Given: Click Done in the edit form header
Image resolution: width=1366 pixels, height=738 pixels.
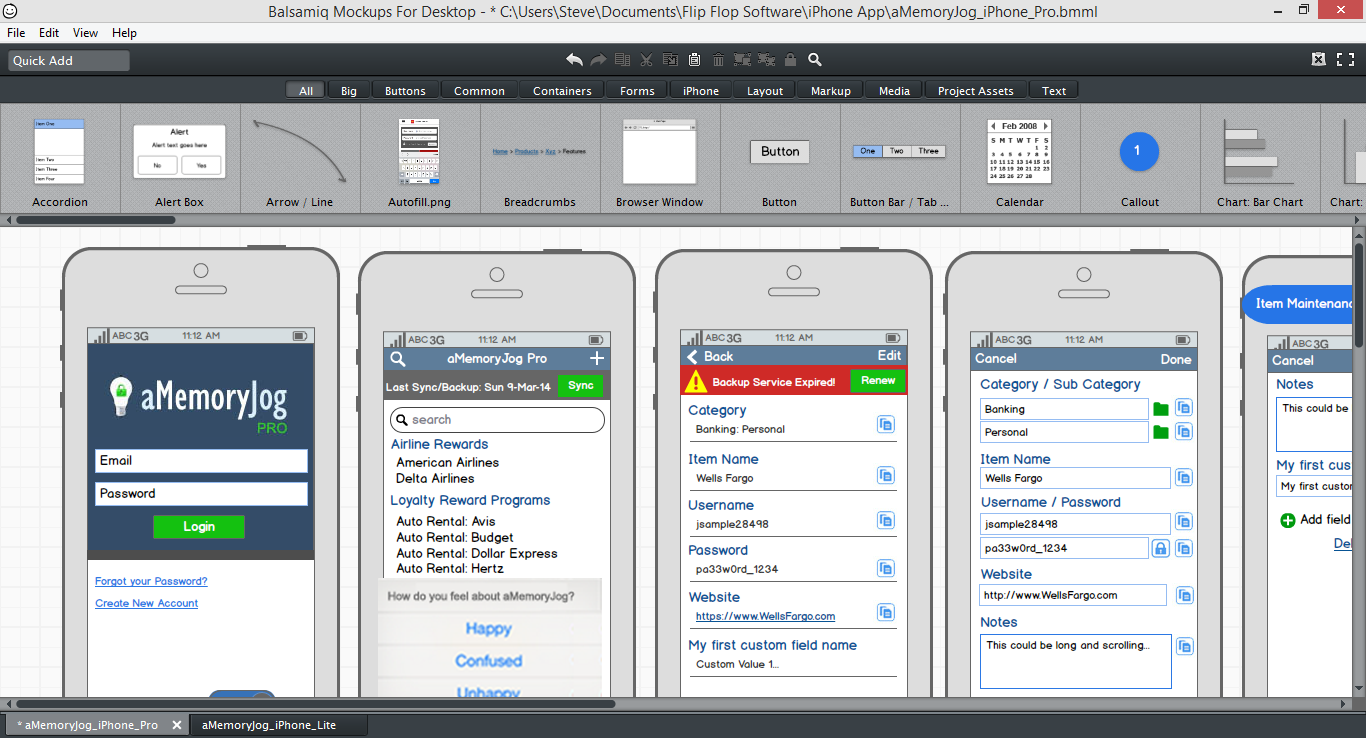Looking at the screenshot, I should 1176,359.
